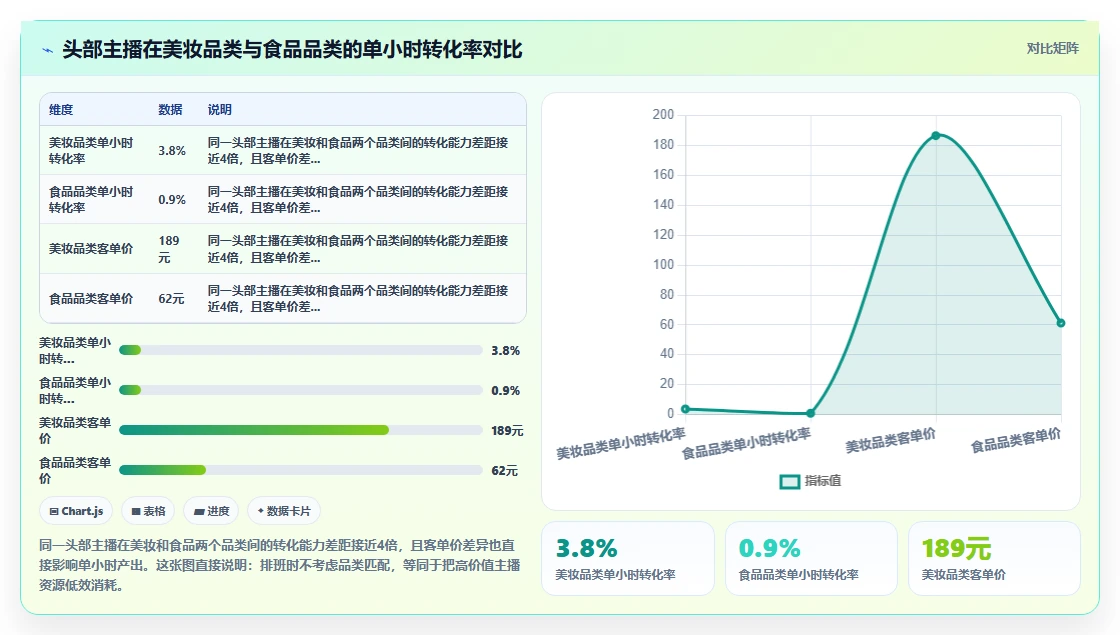Select the 表格 tag chip

click(x=149, y=511)
